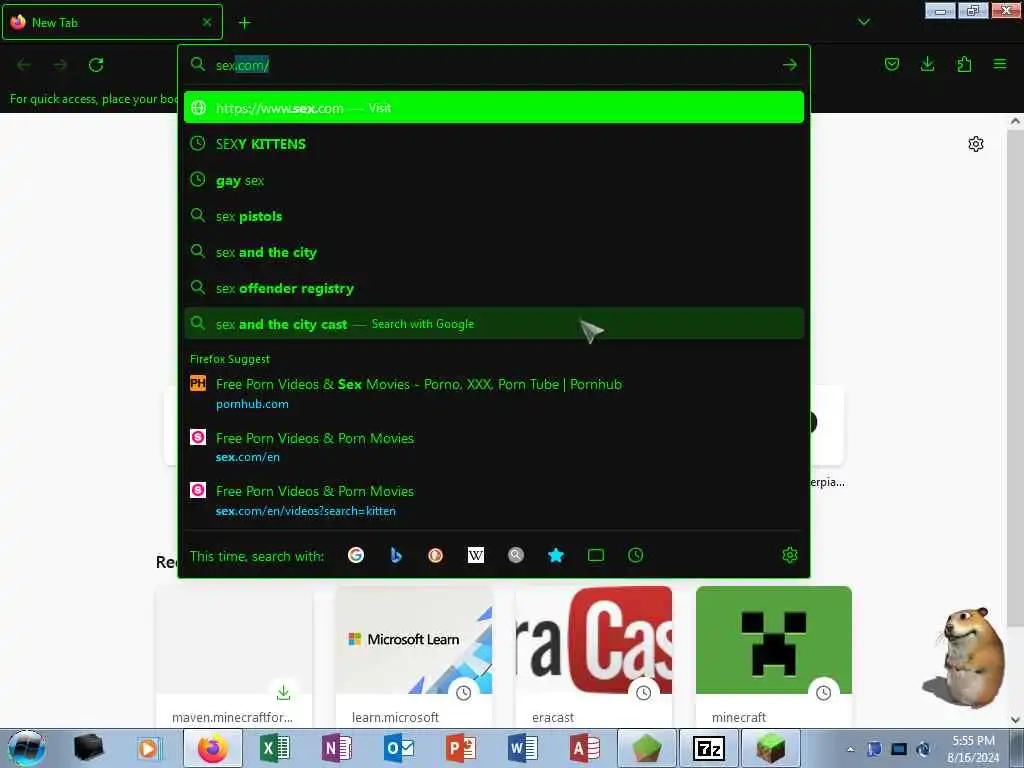Select the 'sex and the city' suggestion

coord(494,252)
